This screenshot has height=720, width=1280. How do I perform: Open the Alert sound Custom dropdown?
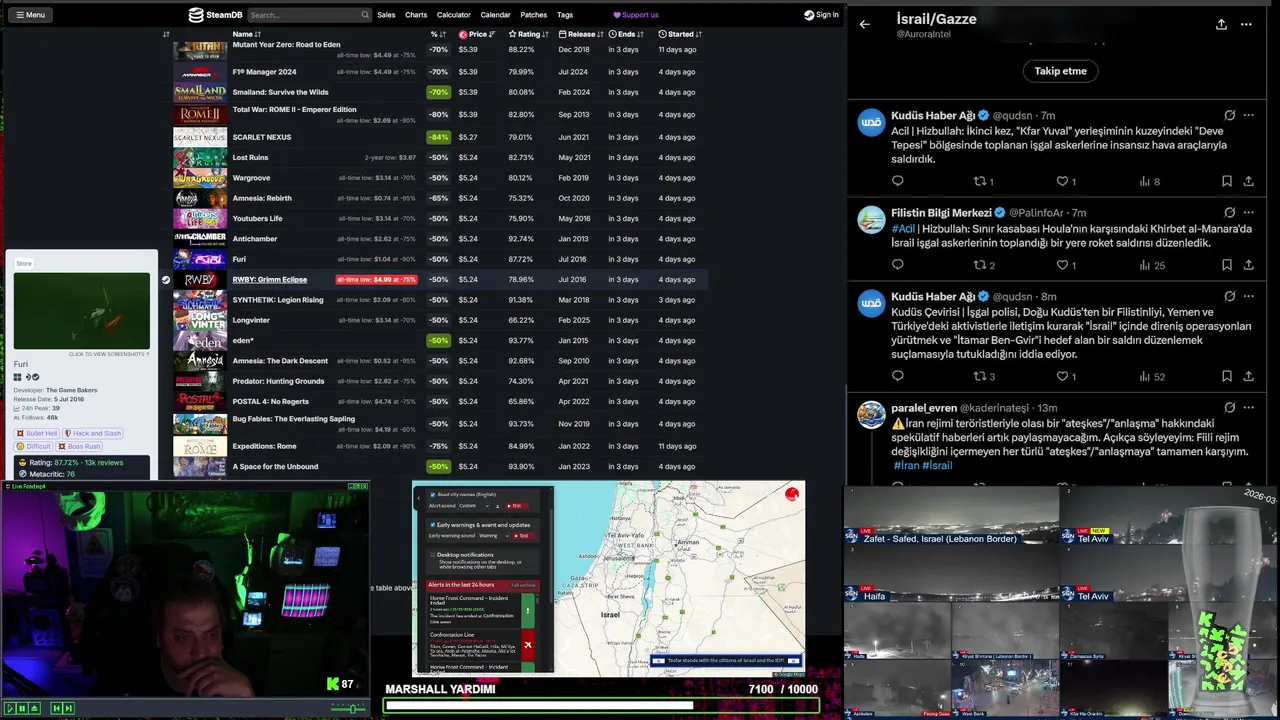pyautogui.click(x=474, y=506)
